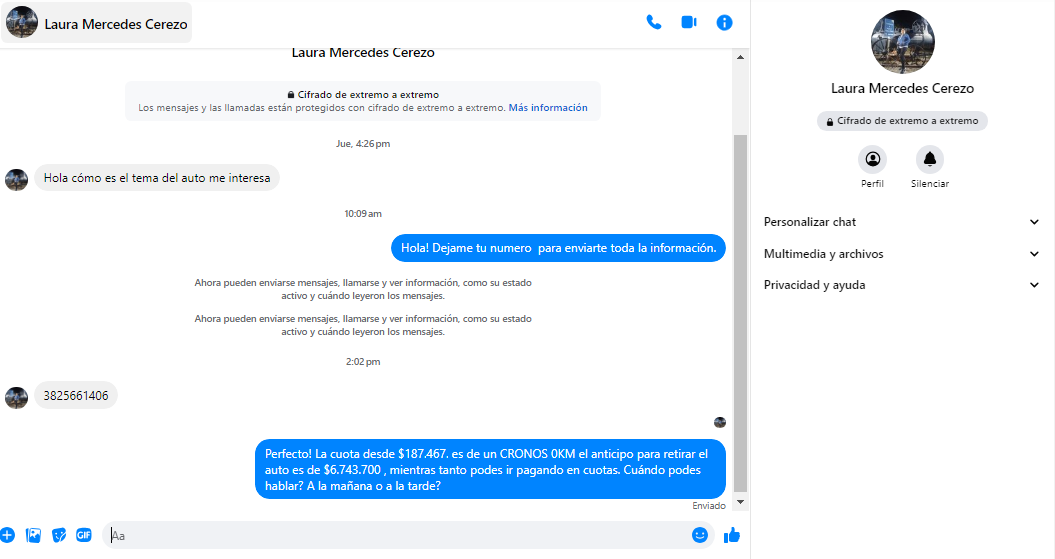Open the Más información link

coord(548,108)
